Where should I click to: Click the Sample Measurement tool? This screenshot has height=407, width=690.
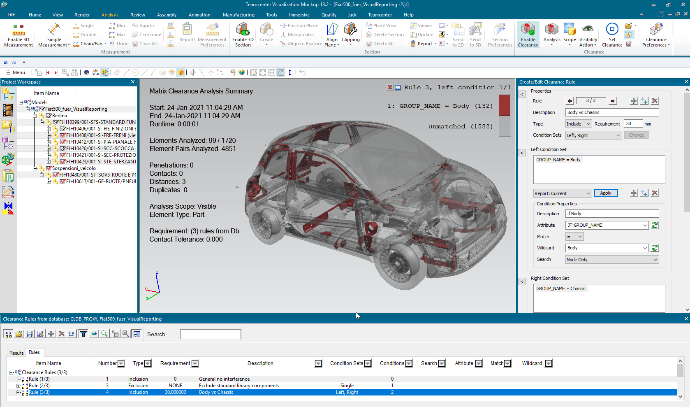click(x=54, y=35)
